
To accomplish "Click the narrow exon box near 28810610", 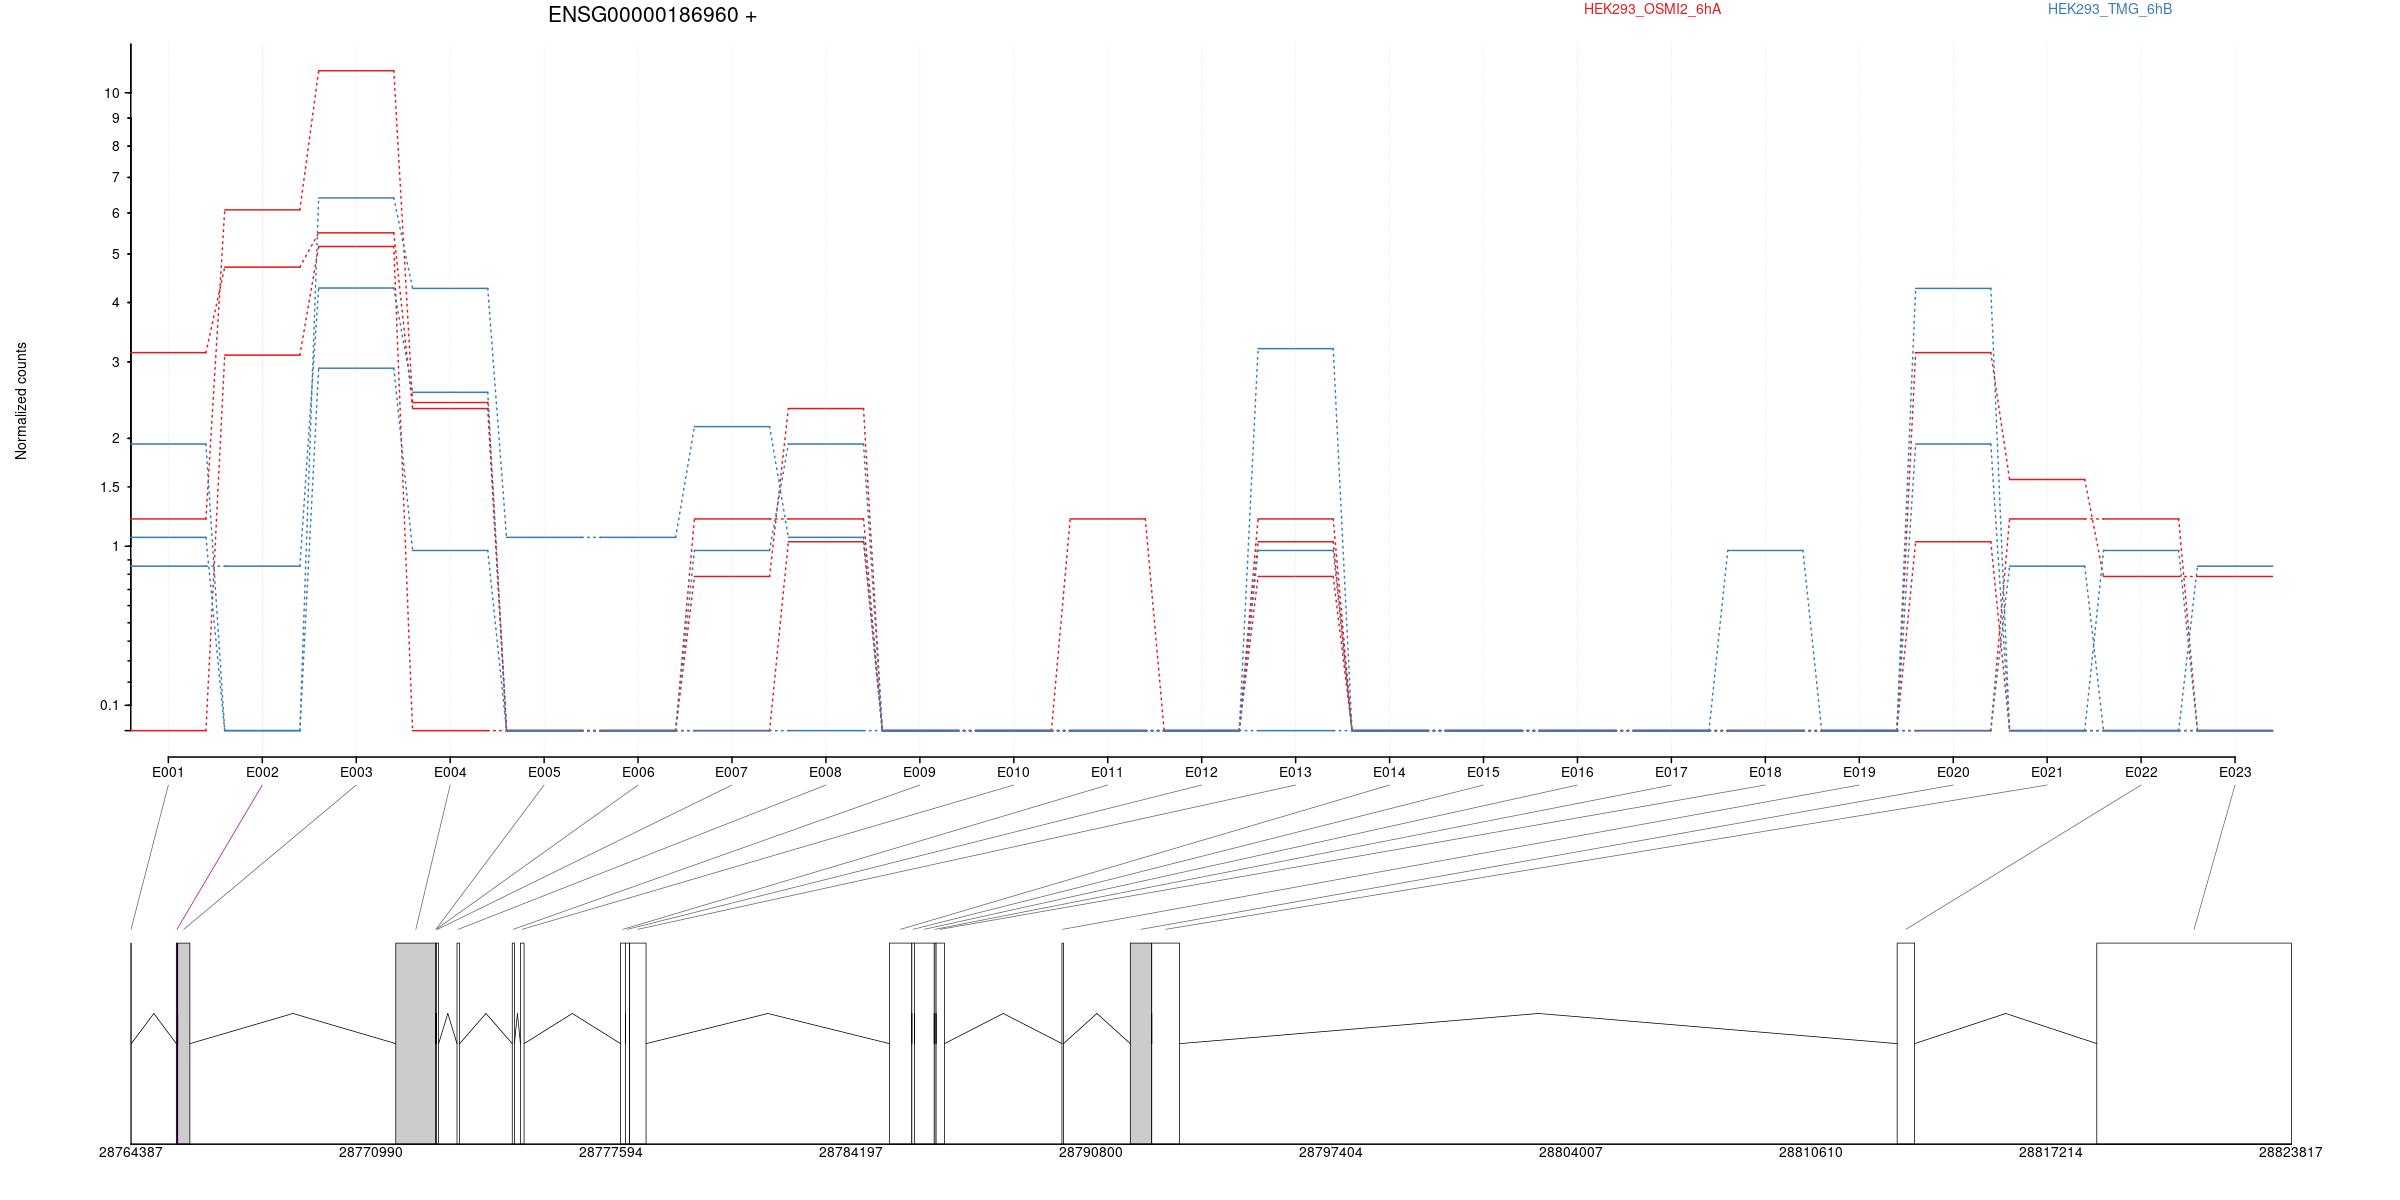I will [1906, 1043].
